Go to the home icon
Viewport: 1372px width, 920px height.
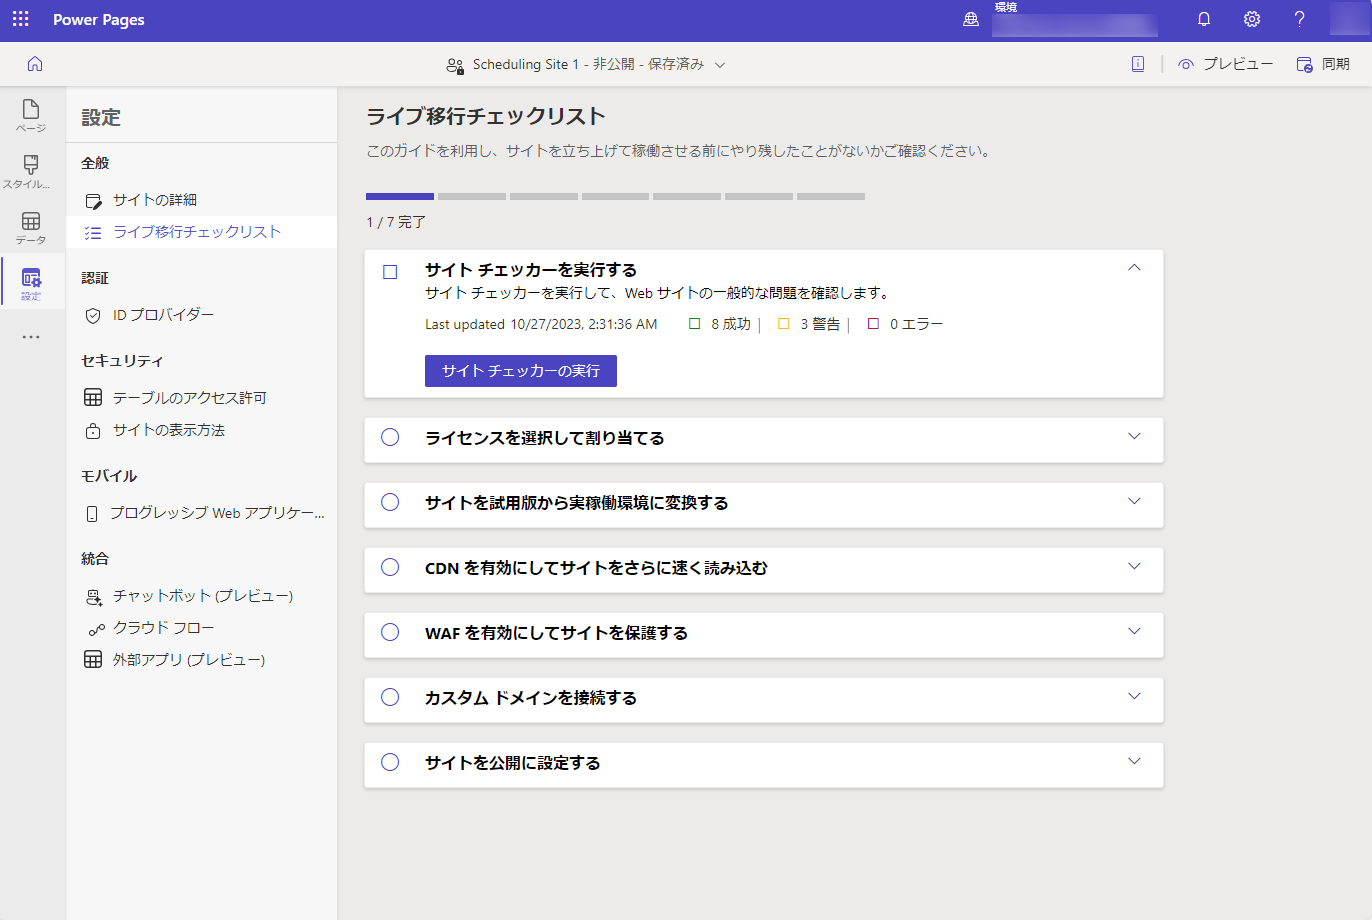point(35,64)
